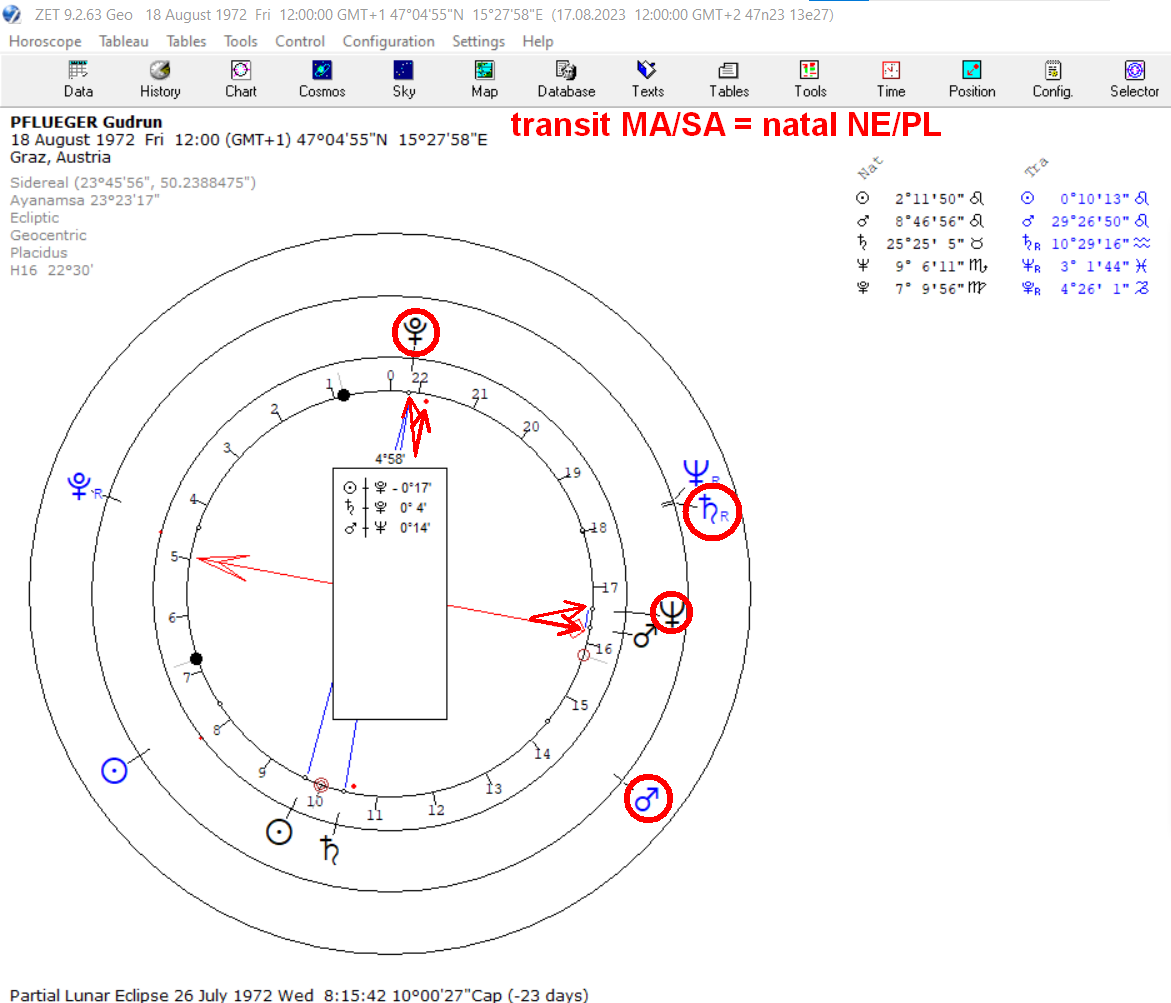Viewport: 1171px width, 1003px height.
Task: Click the name PFLUEGER Gudrun
Action: pyautogui.click(x=86, y=122)
